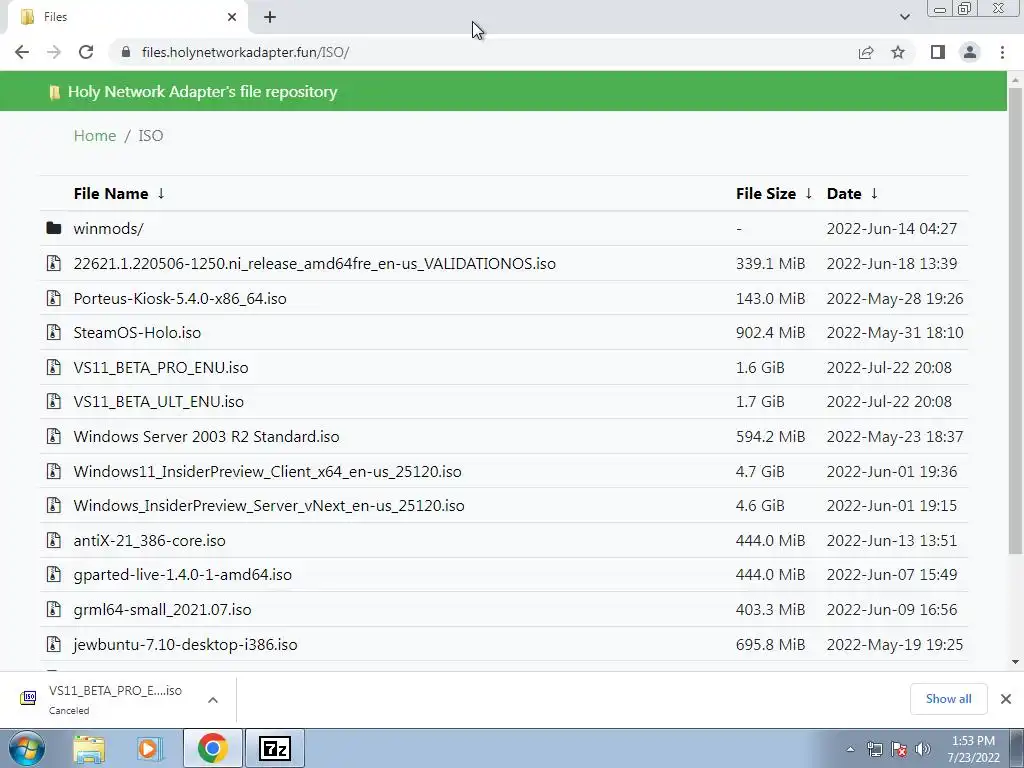Open Holy Network Adapter's file repository title
The height and width of the screenshot is (768, 1024).
(202, 91)
